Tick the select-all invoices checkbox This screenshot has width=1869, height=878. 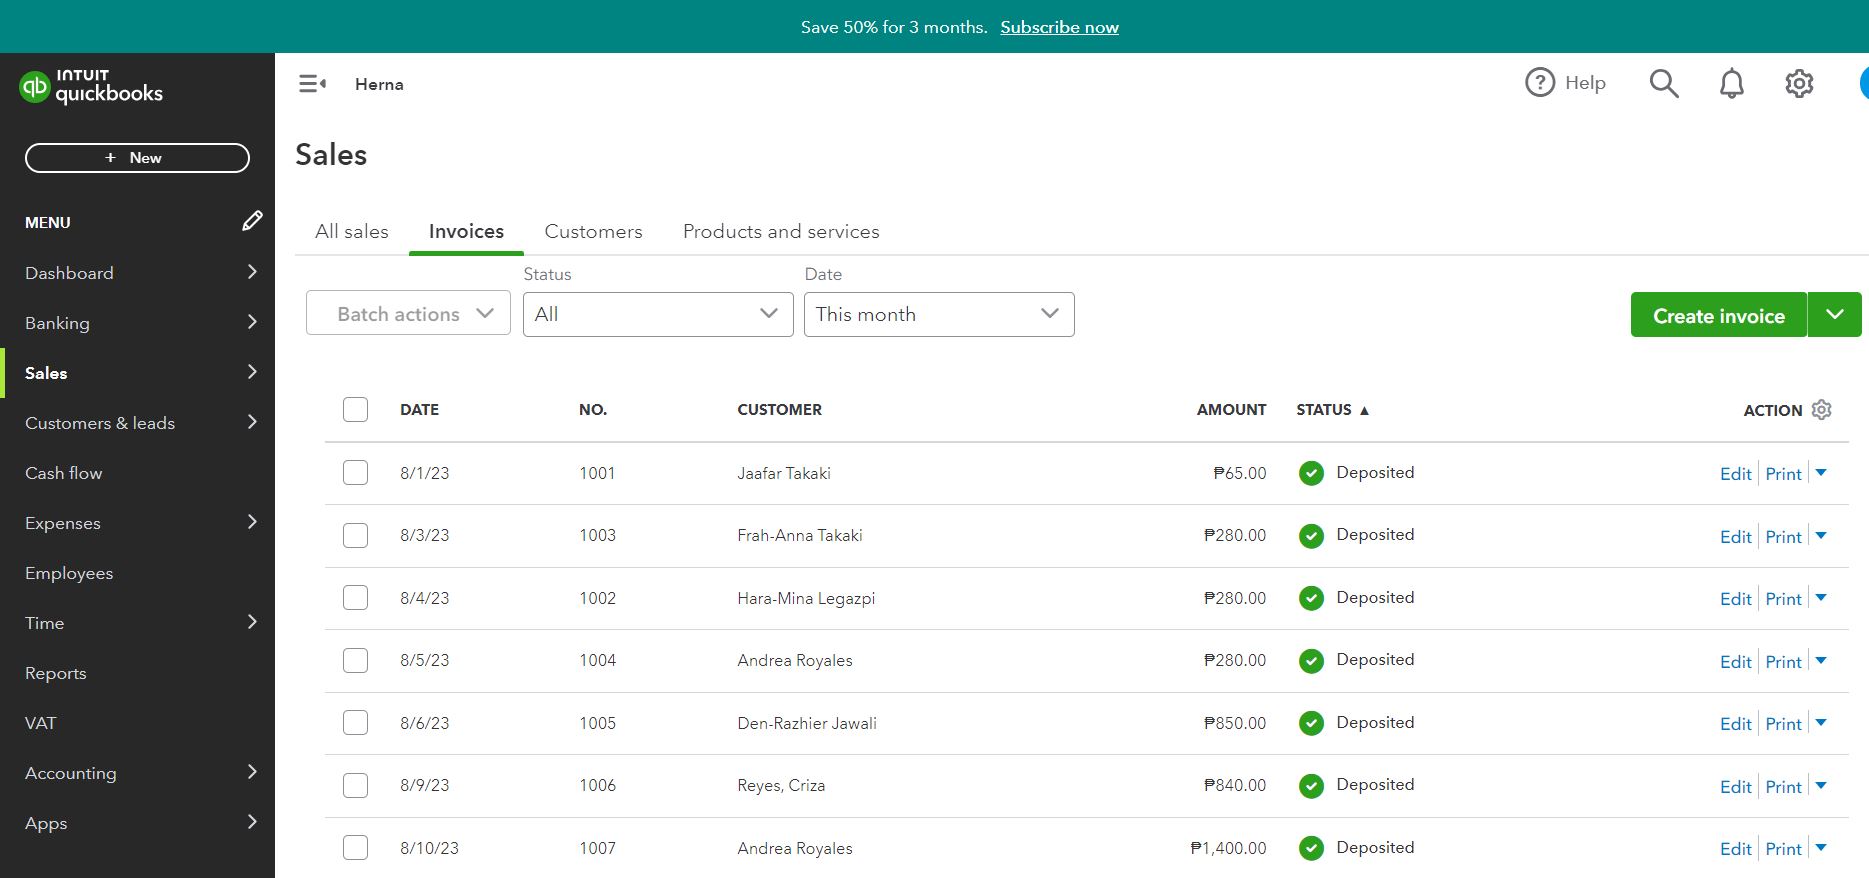355,410
